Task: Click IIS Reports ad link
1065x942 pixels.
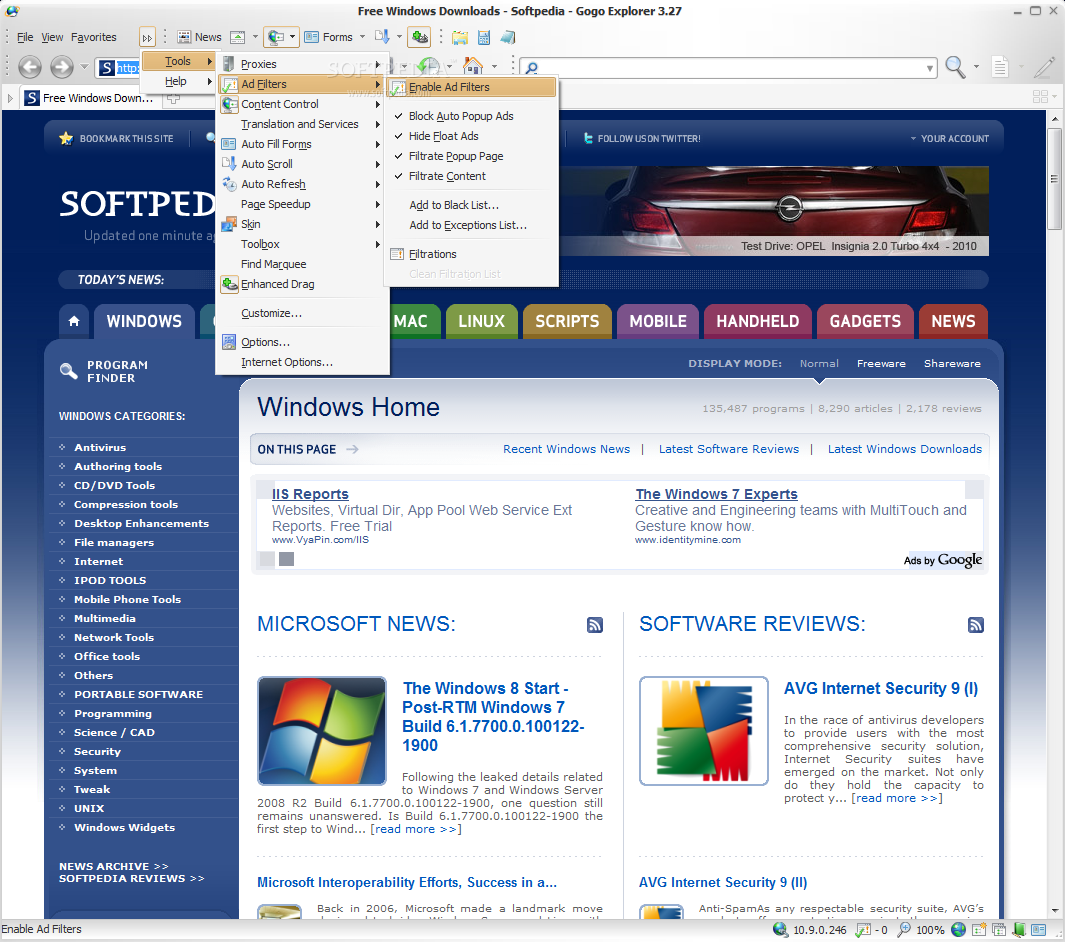Action: (310, 494)
